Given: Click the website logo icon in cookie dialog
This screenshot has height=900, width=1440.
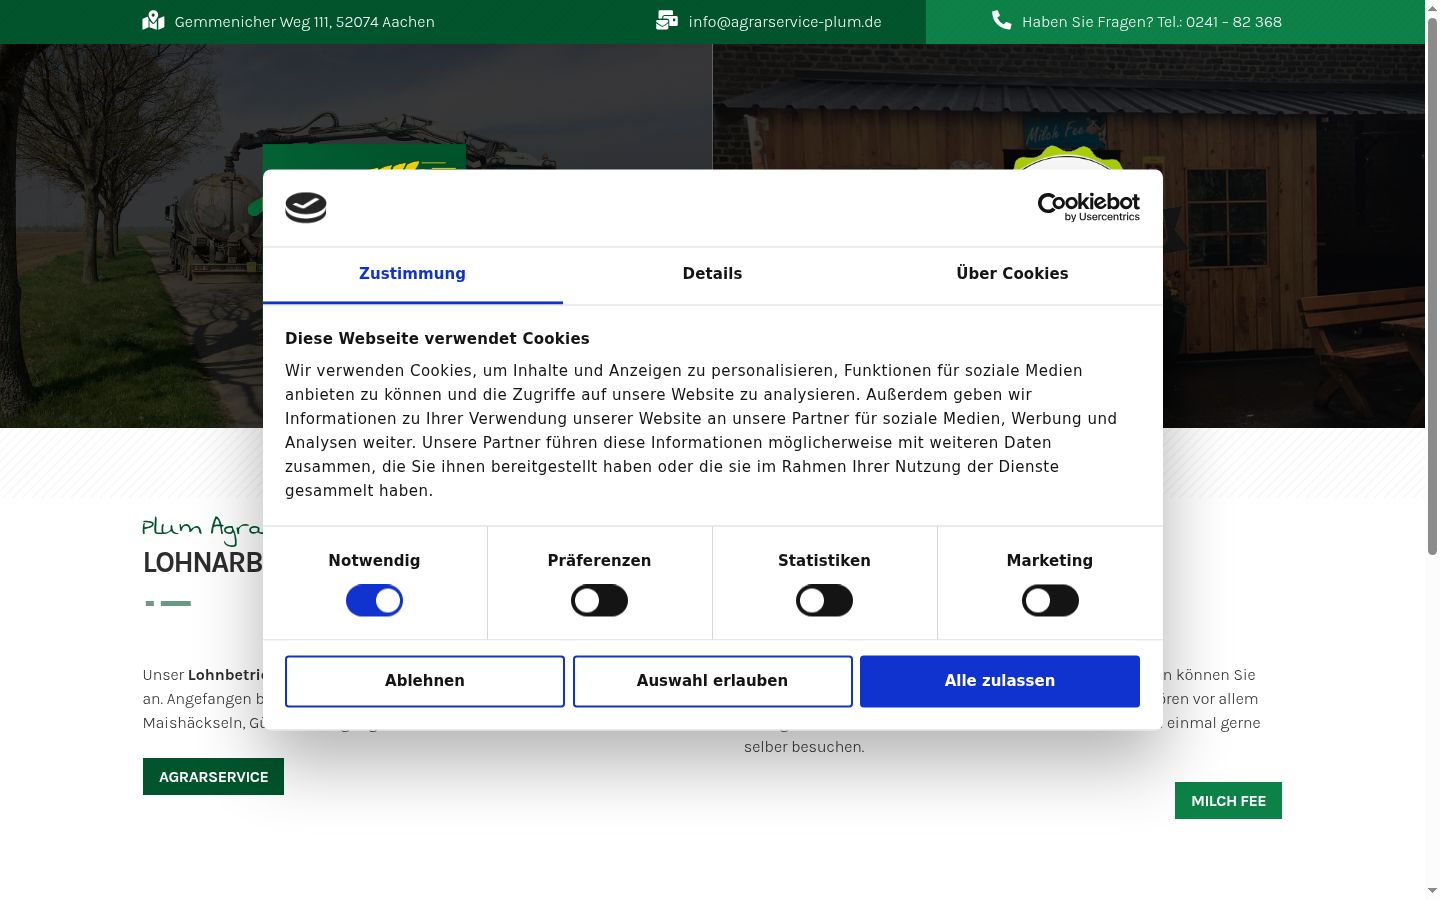Looking at the screenshot, I should [306, 207].
